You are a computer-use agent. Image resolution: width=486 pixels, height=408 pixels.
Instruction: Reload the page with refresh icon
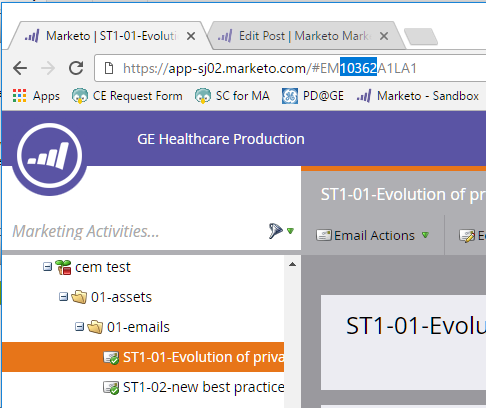[76, 68]
